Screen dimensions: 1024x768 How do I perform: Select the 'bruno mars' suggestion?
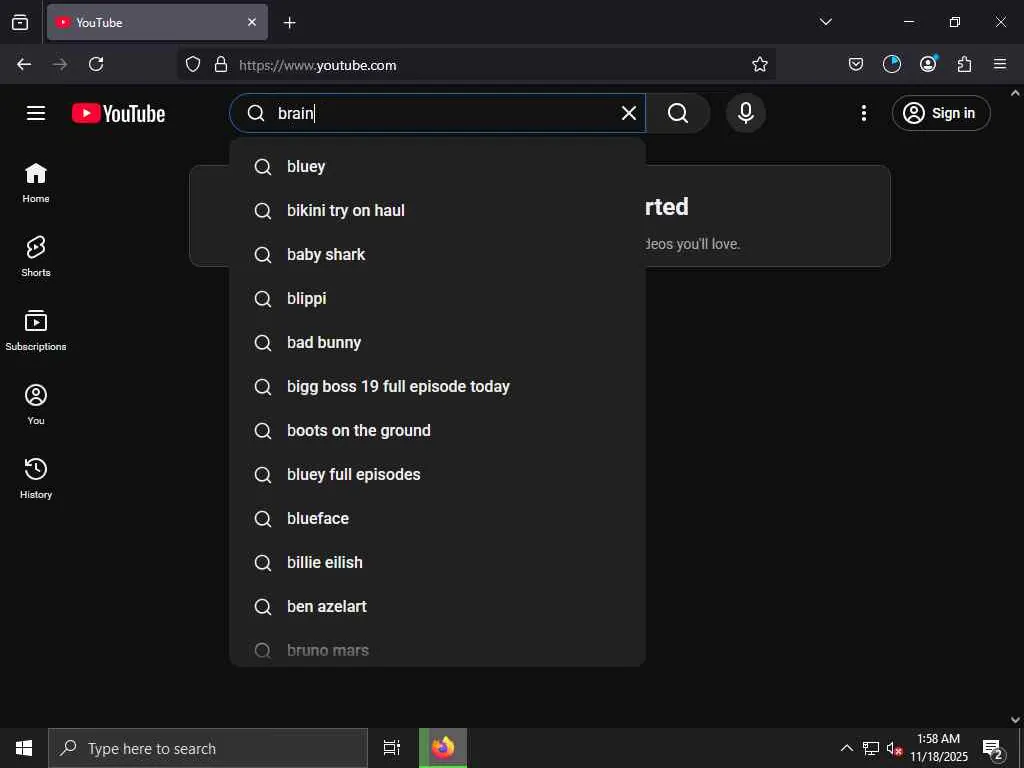(x=438, y=650)
